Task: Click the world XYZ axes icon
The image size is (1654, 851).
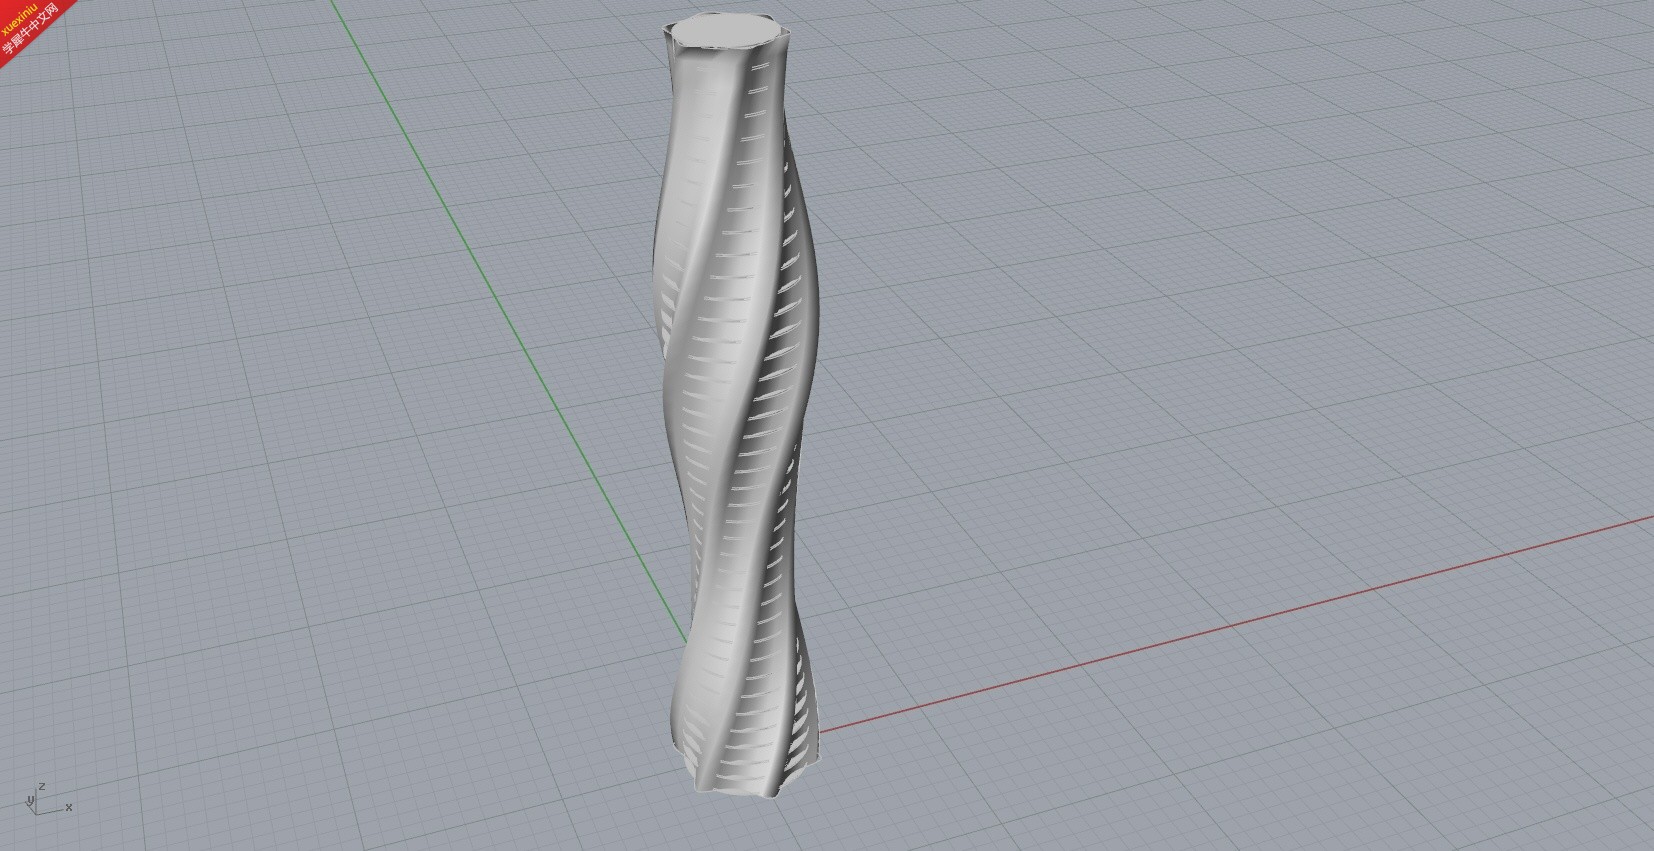Action: (48, 799)
